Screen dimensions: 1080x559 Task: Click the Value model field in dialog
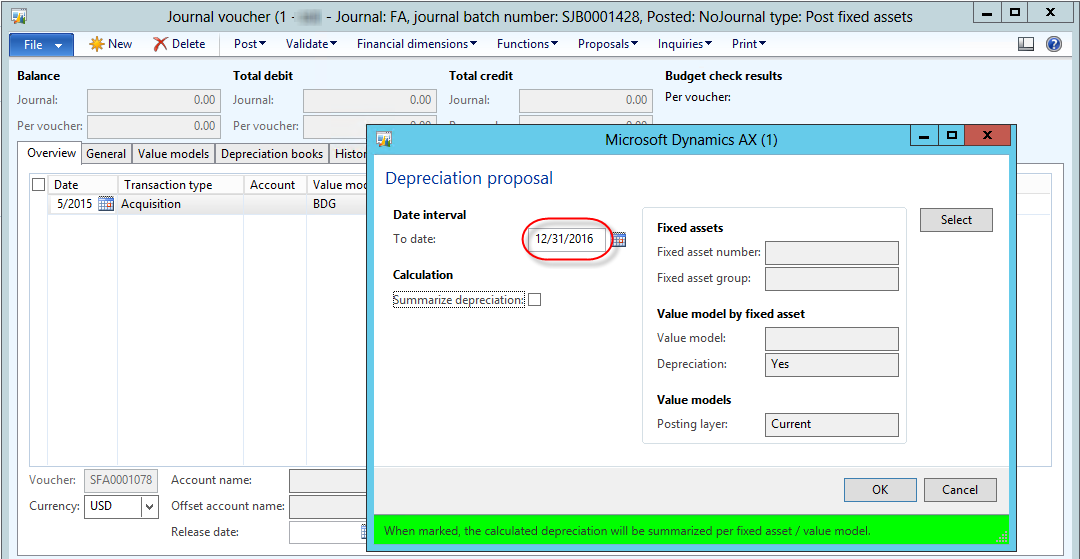tap(831, 339)
